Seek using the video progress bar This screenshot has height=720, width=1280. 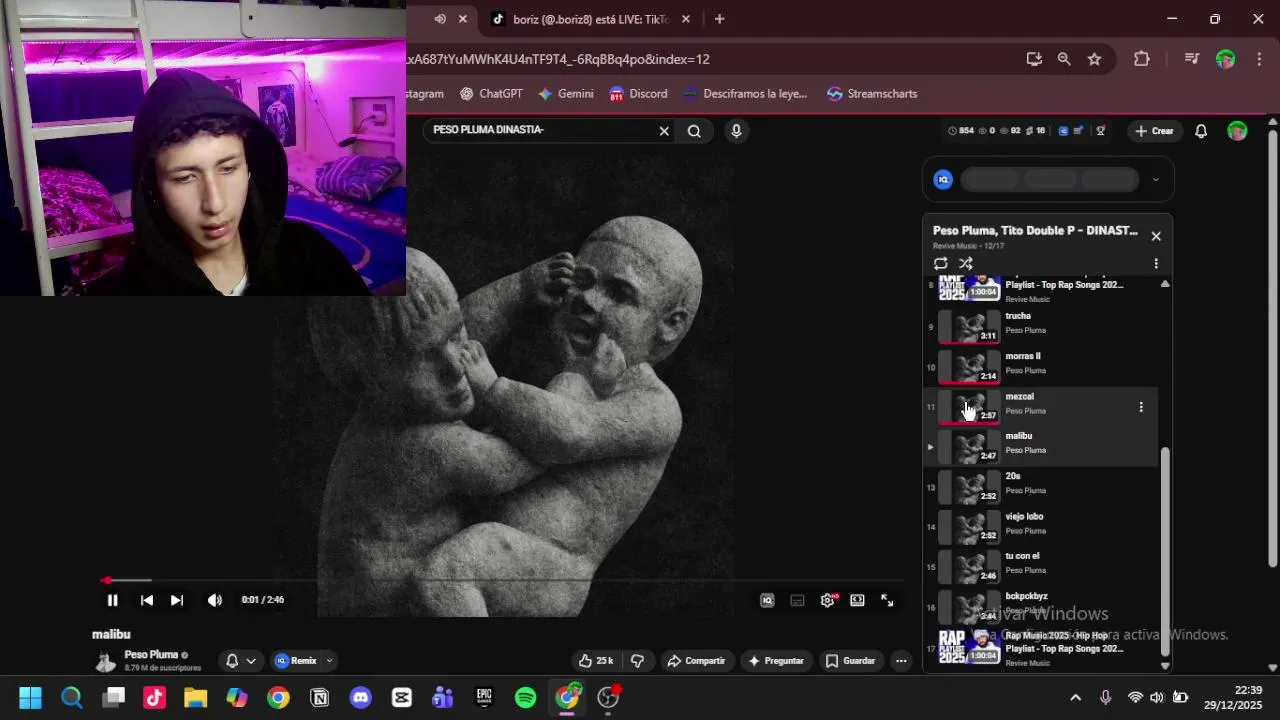coord(504,580)
